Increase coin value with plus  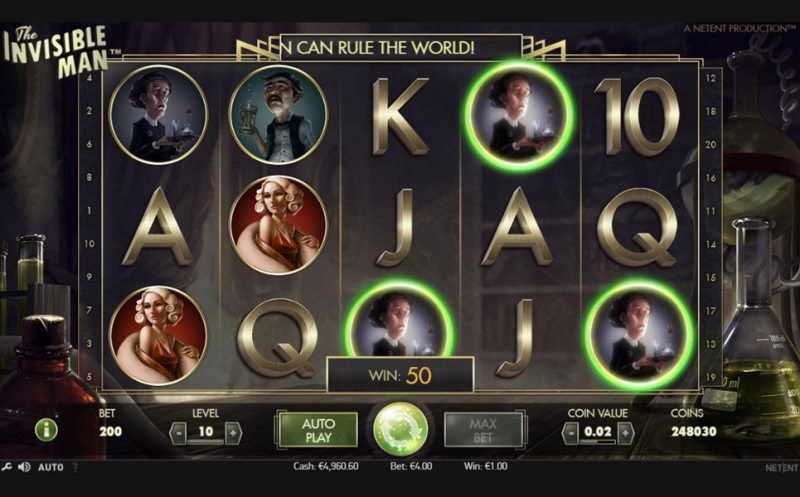[x=626, y=433]
